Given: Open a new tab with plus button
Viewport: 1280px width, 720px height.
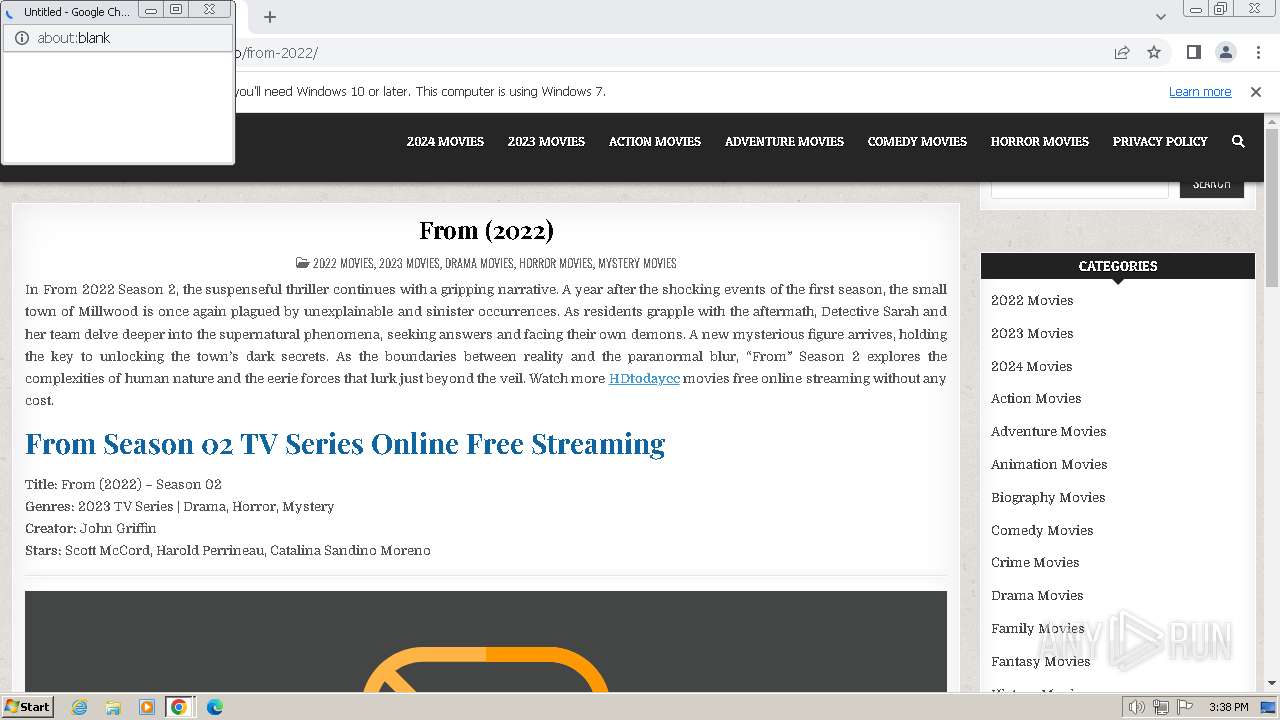Looking at the screenshot, I should [270, 16].
